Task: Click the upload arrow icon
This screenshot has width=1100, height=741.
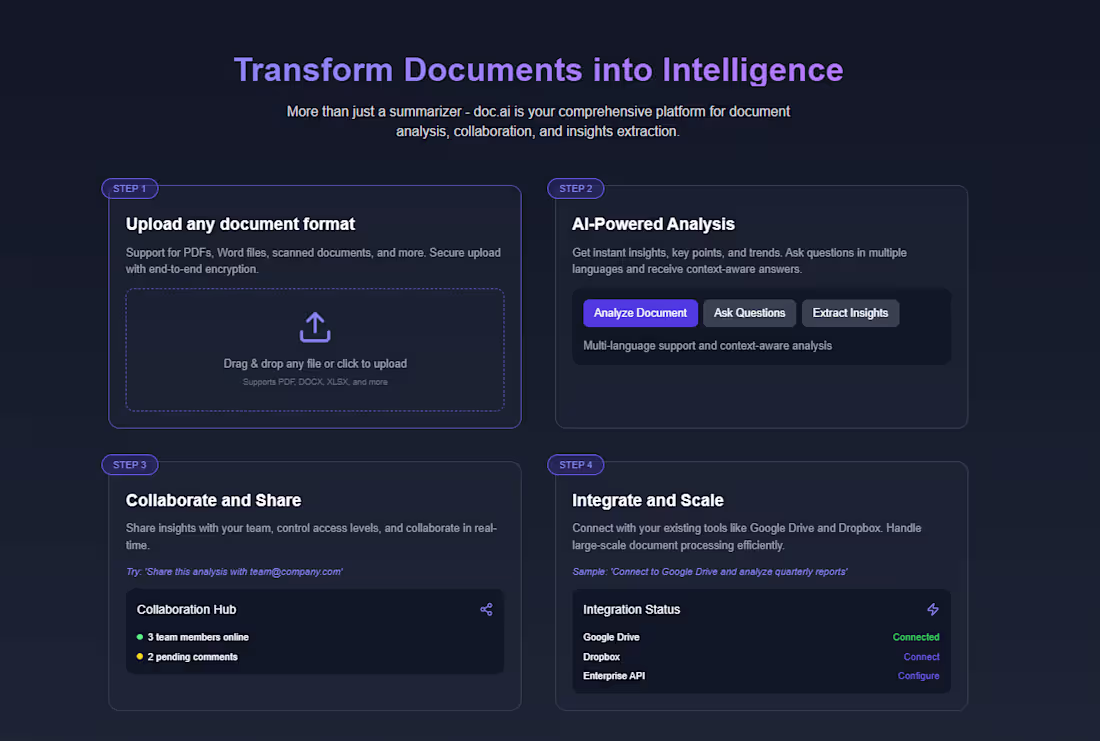Action: 315,326
